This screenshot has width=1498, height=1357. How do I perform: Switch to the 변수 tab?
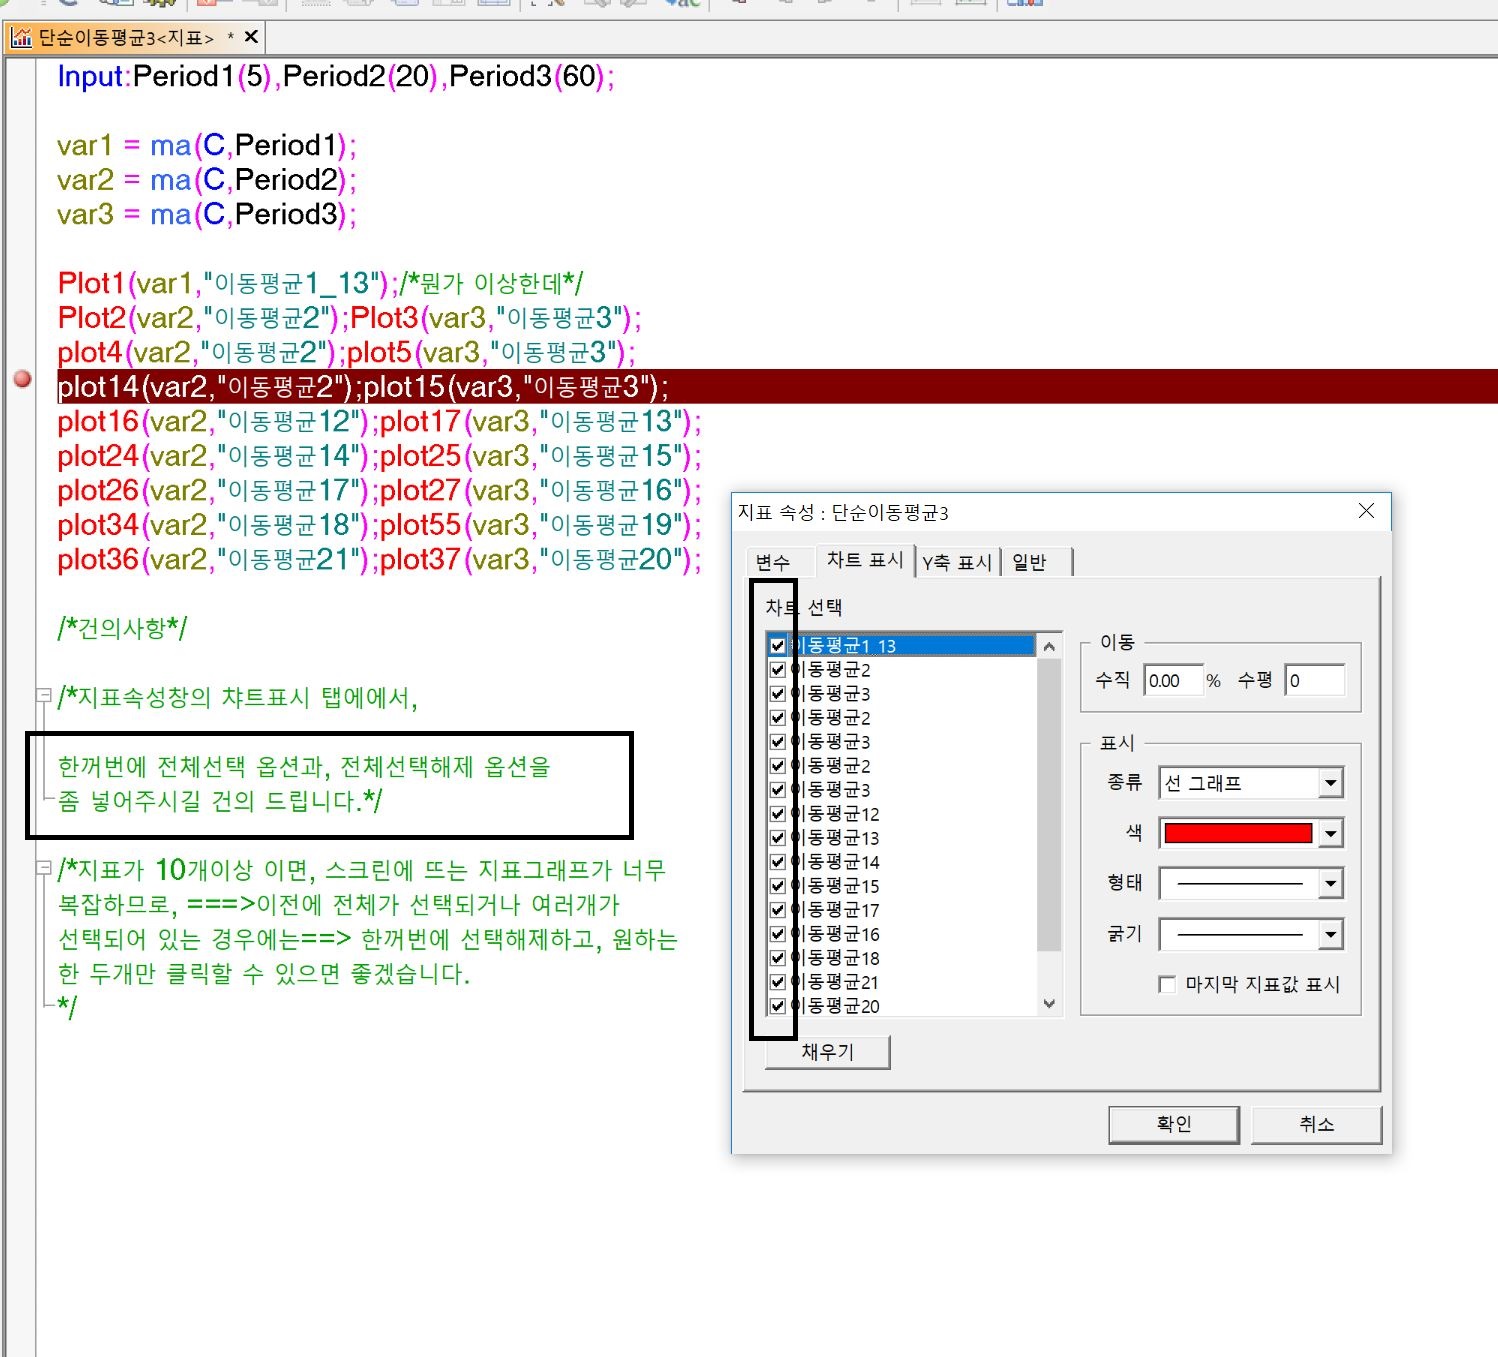pos(773,562)
